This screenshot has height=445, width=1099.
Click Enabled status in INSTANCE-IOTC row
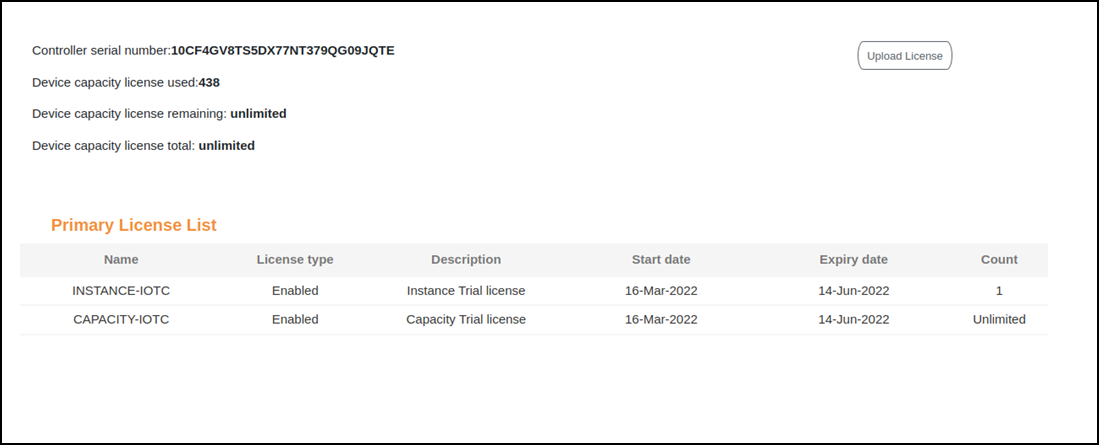[x=294, y=291]
